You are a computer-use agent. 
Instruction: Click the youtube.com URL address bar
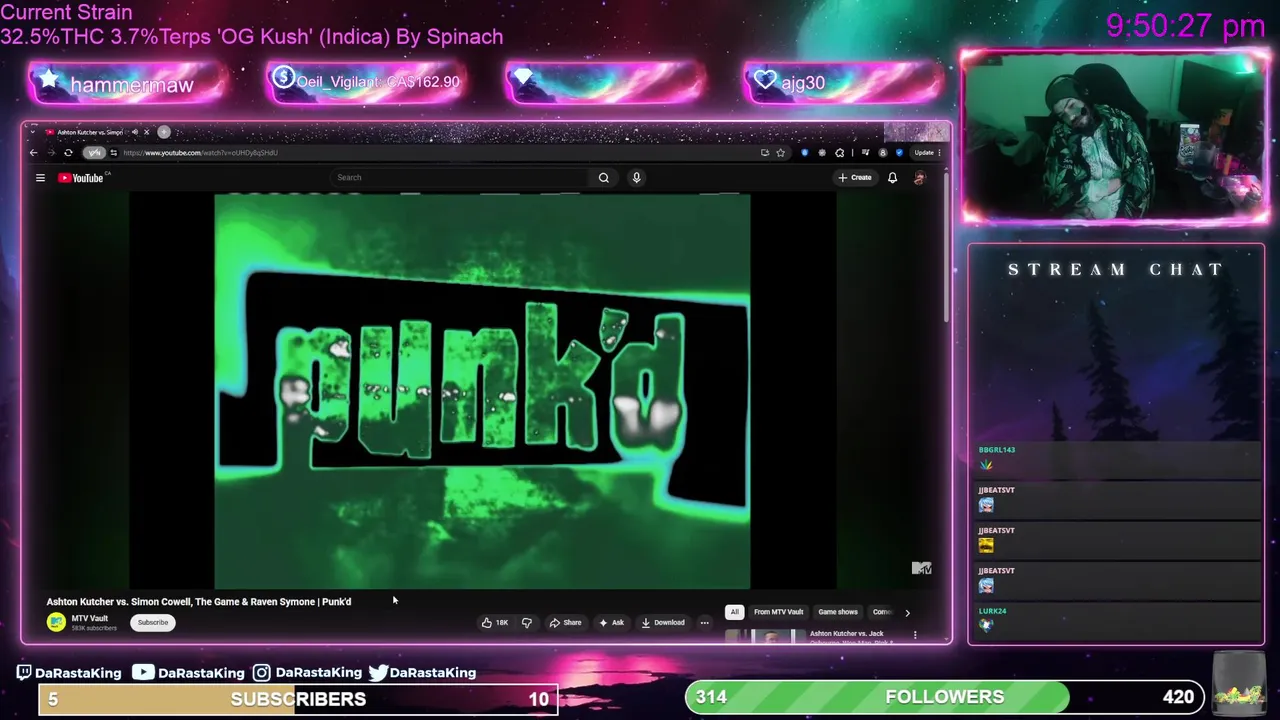tap(430, 153)
